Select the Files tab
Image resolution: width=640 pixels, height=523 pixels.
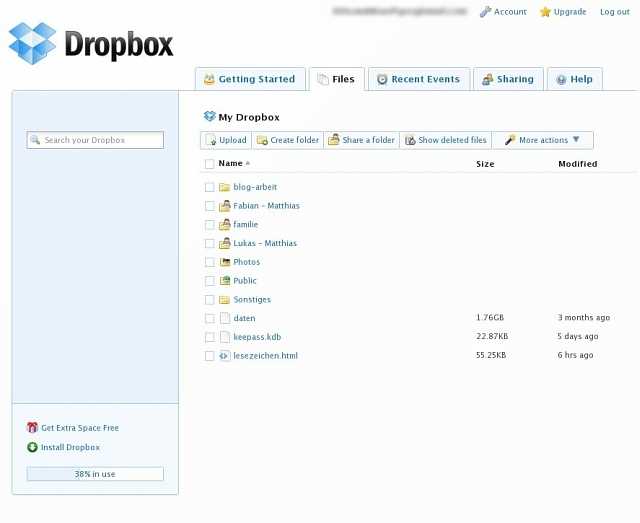coord(337,79)
